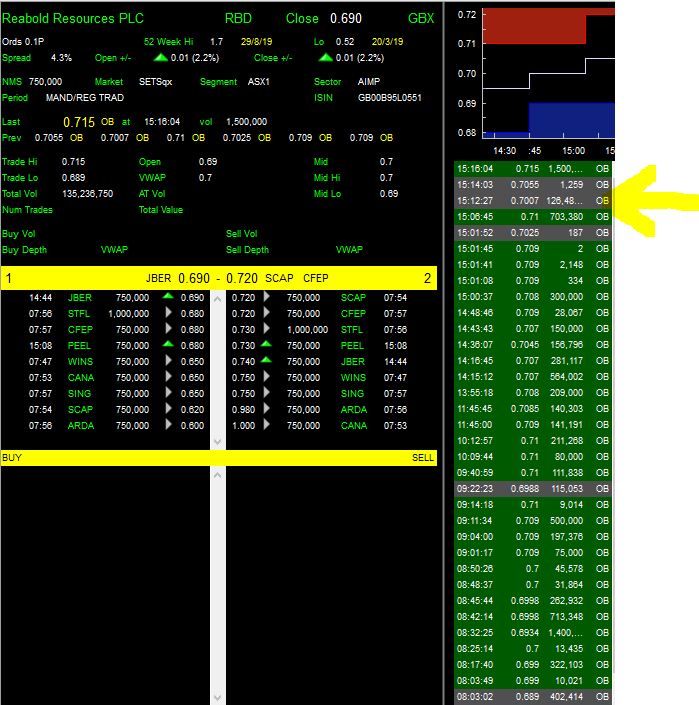Image resolution: width=699 pixels, height=705 pixels.
Task: Click grey arrow on ARDA 0.600 bid row
Action: (169, 424)
